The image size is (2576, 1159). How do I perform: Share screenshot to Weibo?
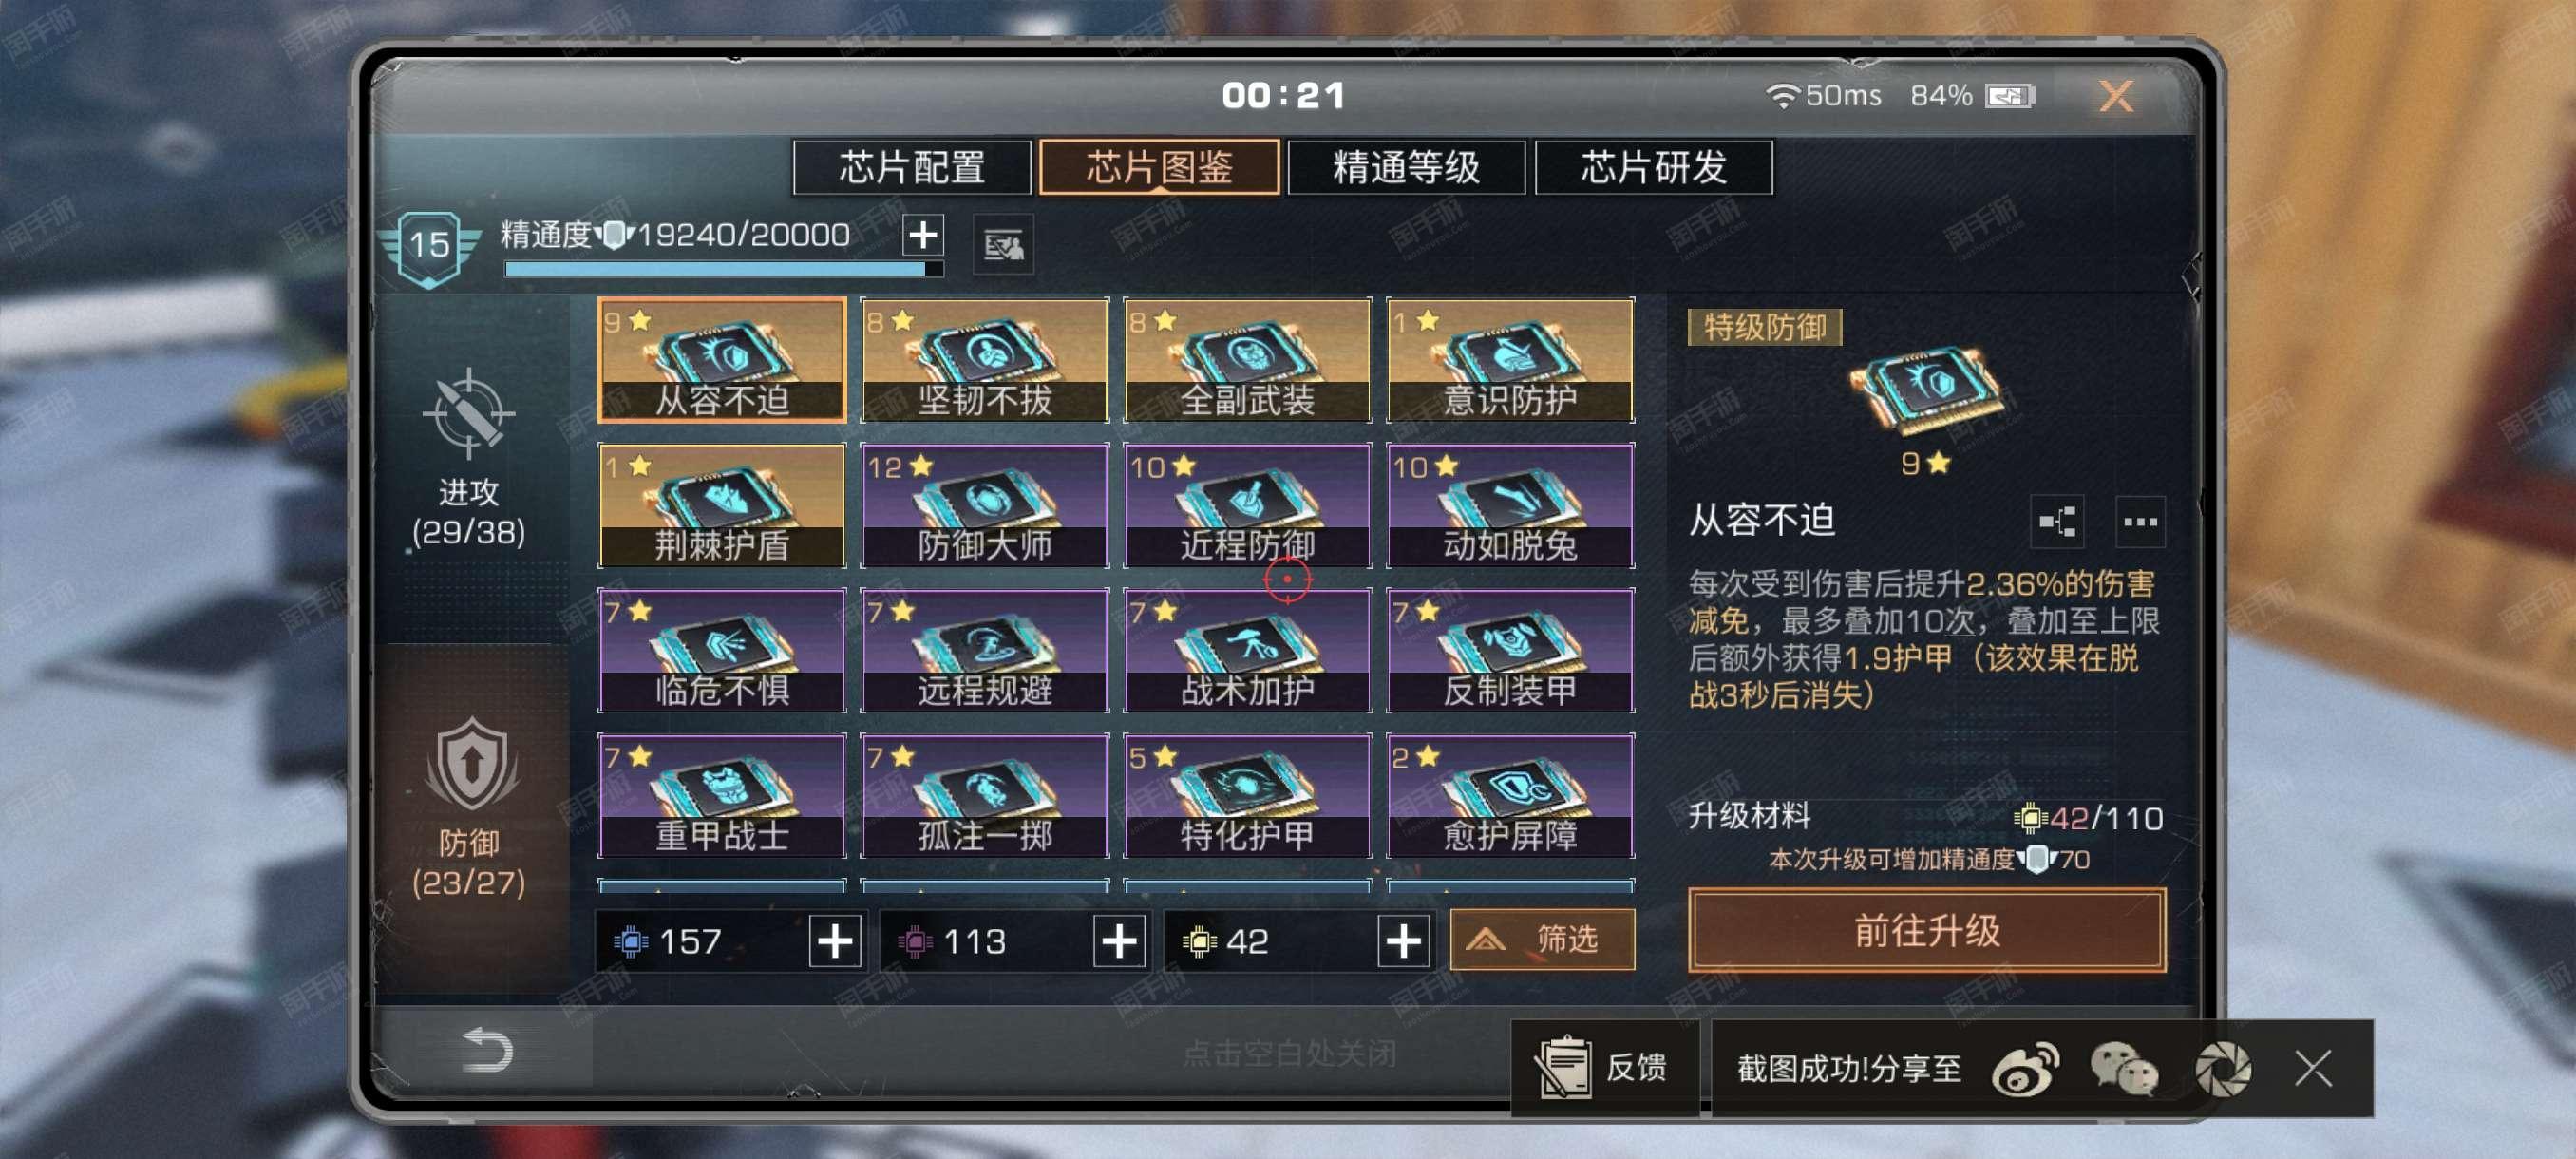coord(2025,1069)
